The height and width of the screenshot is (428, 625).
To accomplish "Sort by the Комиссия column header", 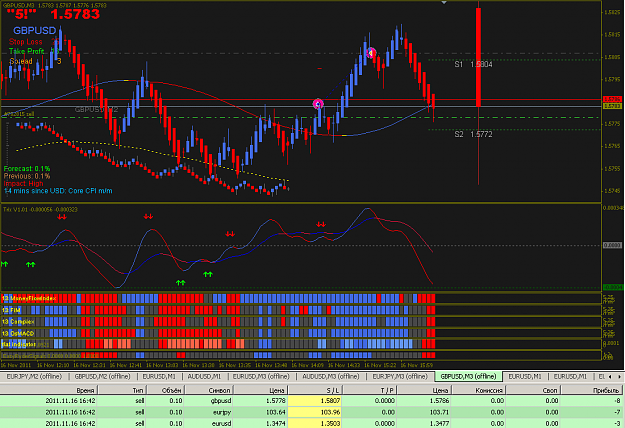I will click(478, 390).
